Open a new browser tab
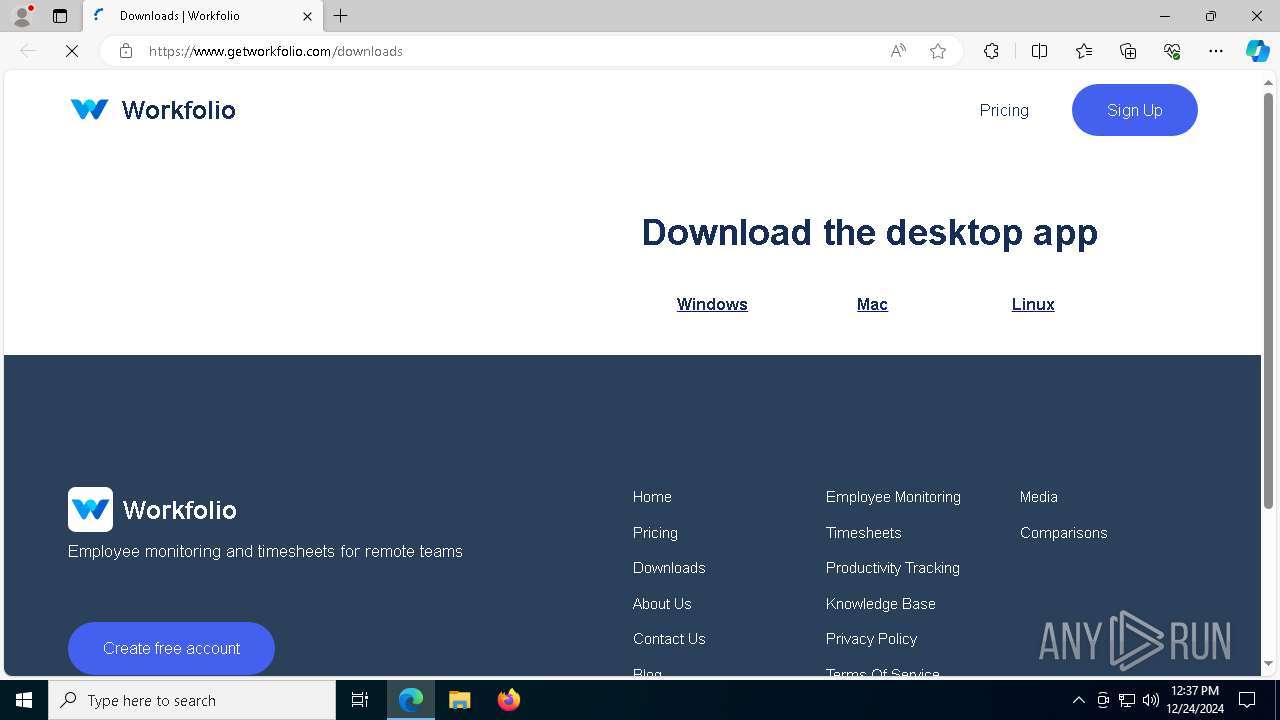The height and width of the screenshot is (720, 1280). (x=341, y=16)
